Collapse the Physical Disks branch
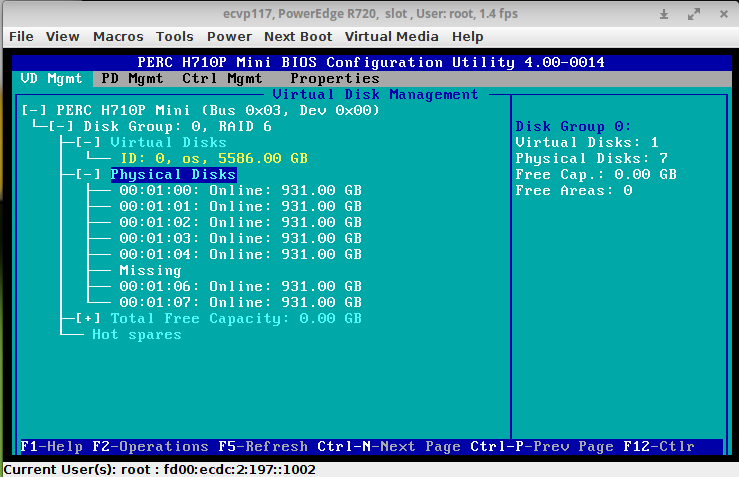 point(88,174)
